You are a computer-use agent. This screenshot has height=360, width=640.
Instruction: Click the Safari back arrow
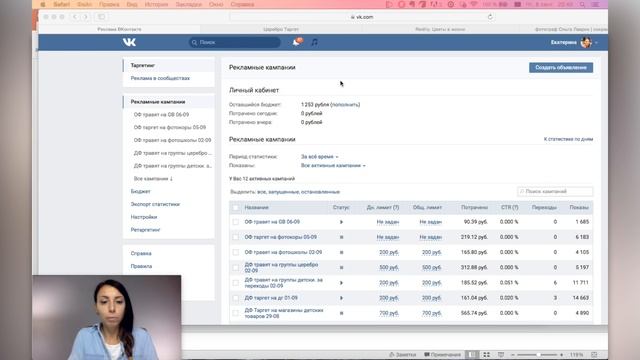pyautogui.click(x=74, y=17)
